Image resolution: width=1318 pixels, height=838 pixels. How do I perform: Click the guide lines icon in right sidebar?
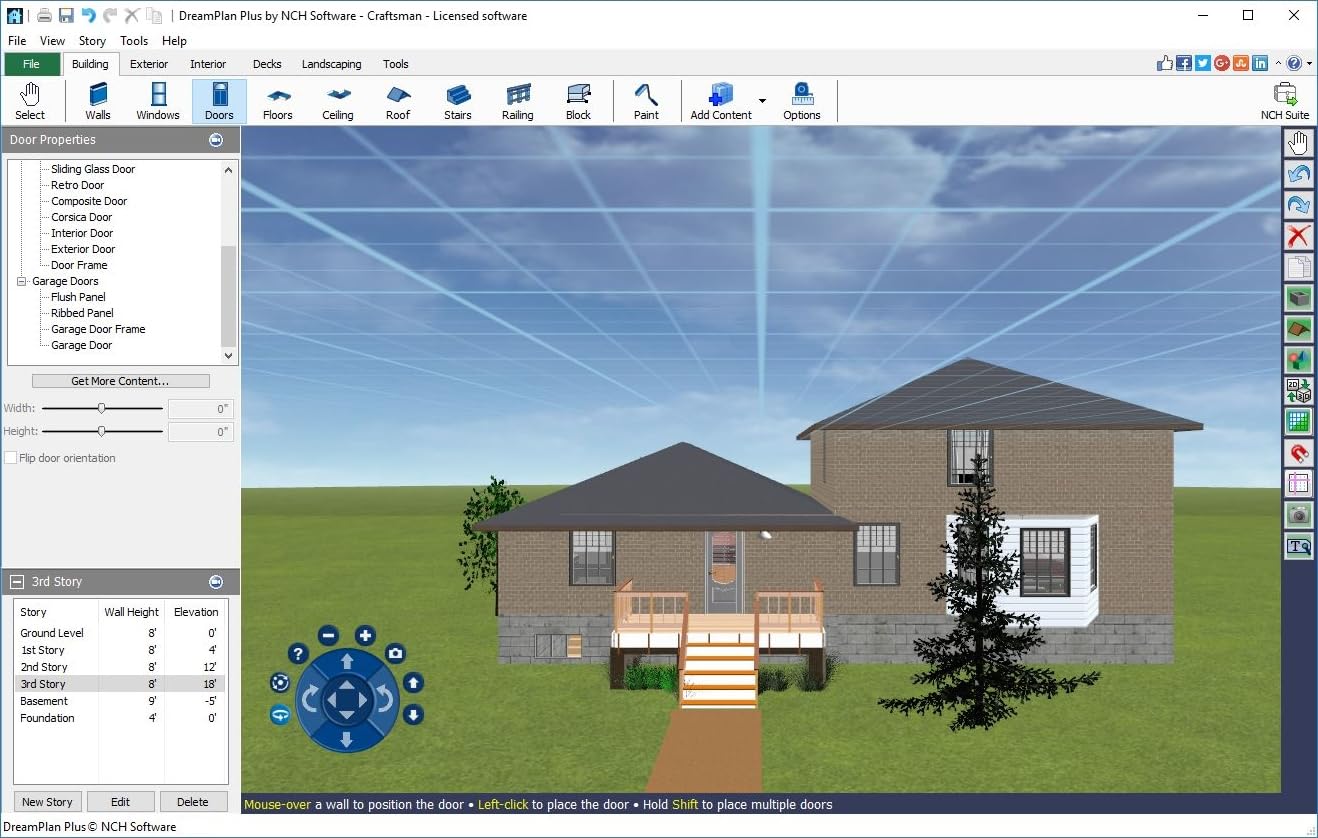[x=1298, y=484]
